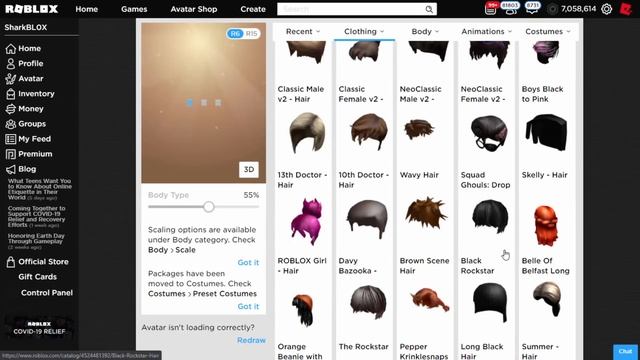Screen dimensions: 640x360
Task: Click the Classic Male v2 - Hair label
Action: pos(300,94)
